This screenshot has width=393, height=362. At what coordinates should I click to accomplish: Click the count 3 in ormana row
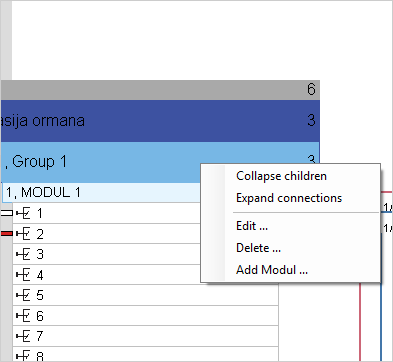(311, 120)
